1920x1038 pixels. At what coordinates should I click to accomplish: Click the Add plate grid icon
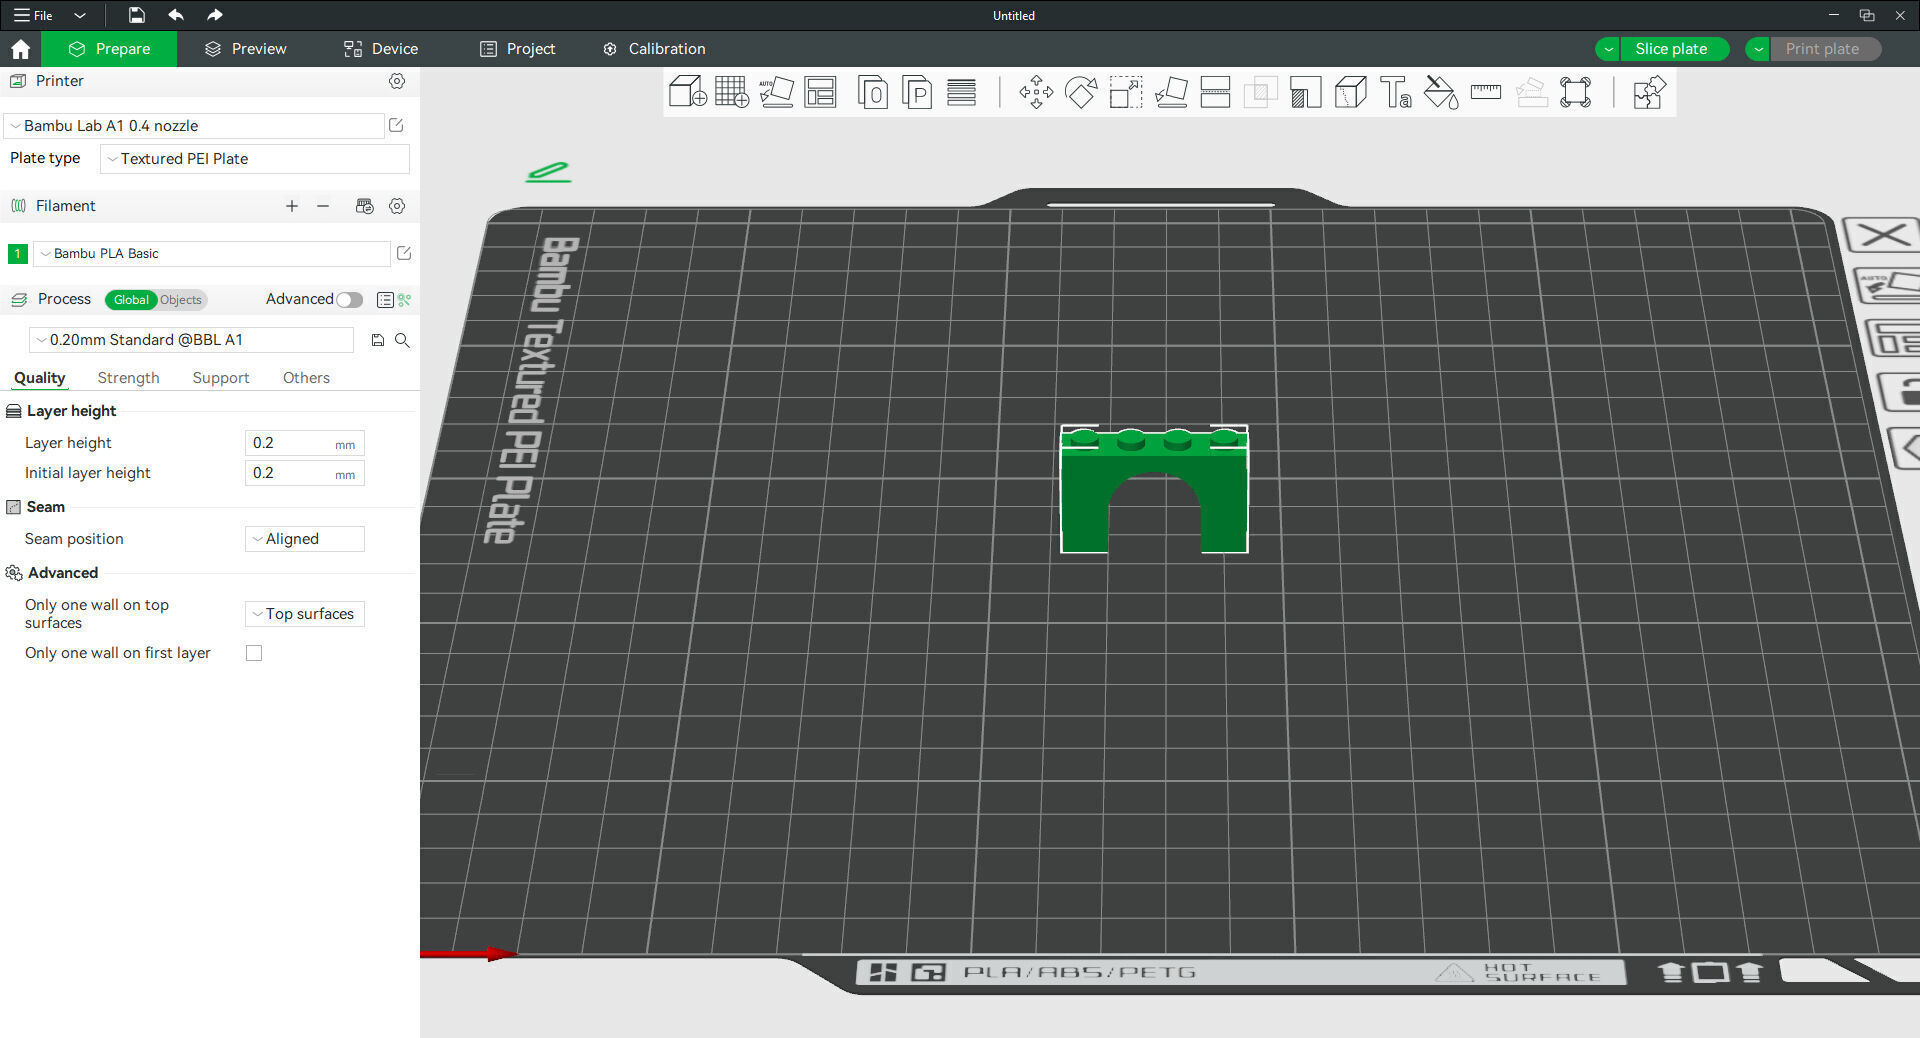click(732, 92)
